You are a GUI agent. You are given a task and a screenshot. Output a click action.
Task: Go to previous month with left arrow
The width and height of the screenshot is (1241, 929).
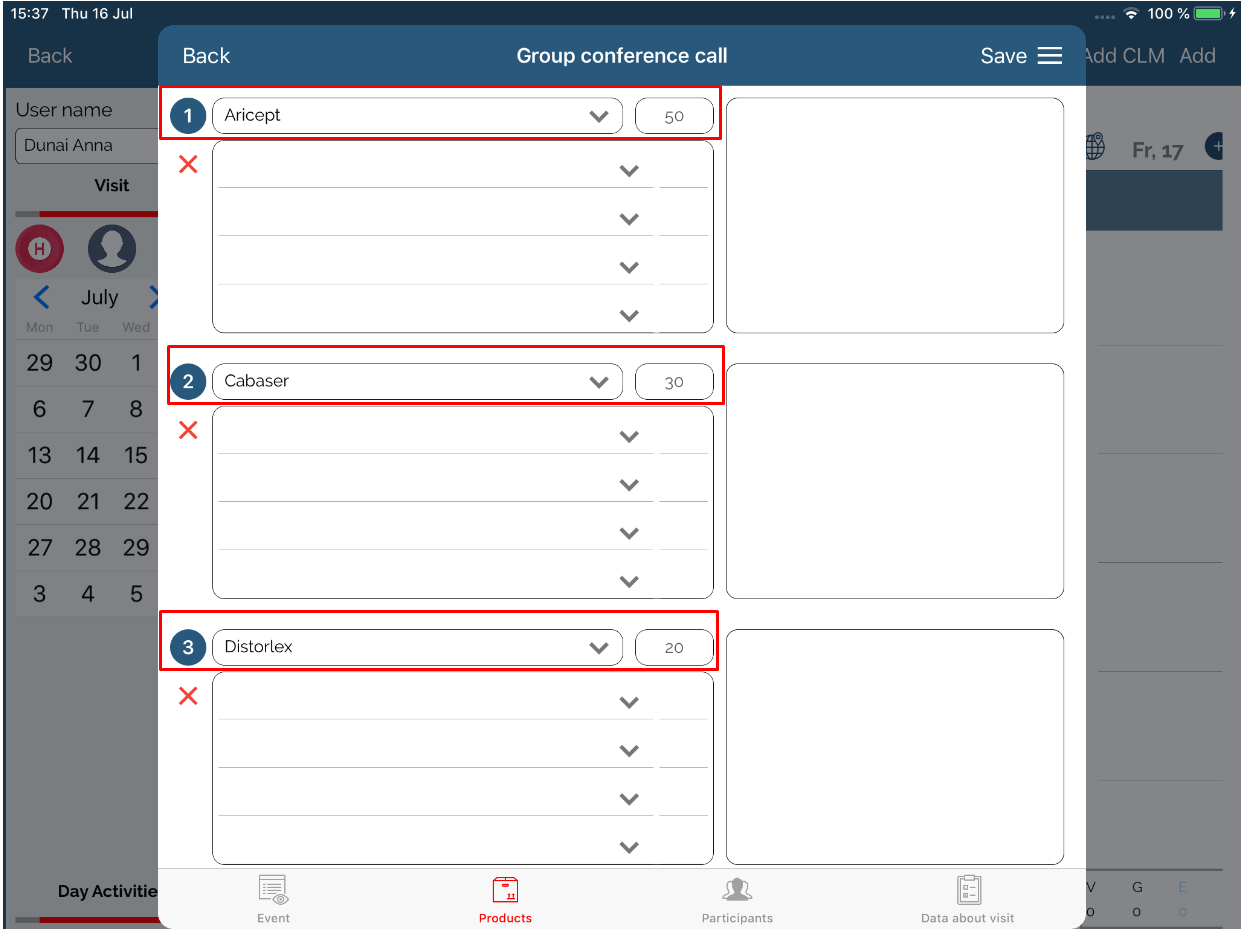click(x=41, y=297)
